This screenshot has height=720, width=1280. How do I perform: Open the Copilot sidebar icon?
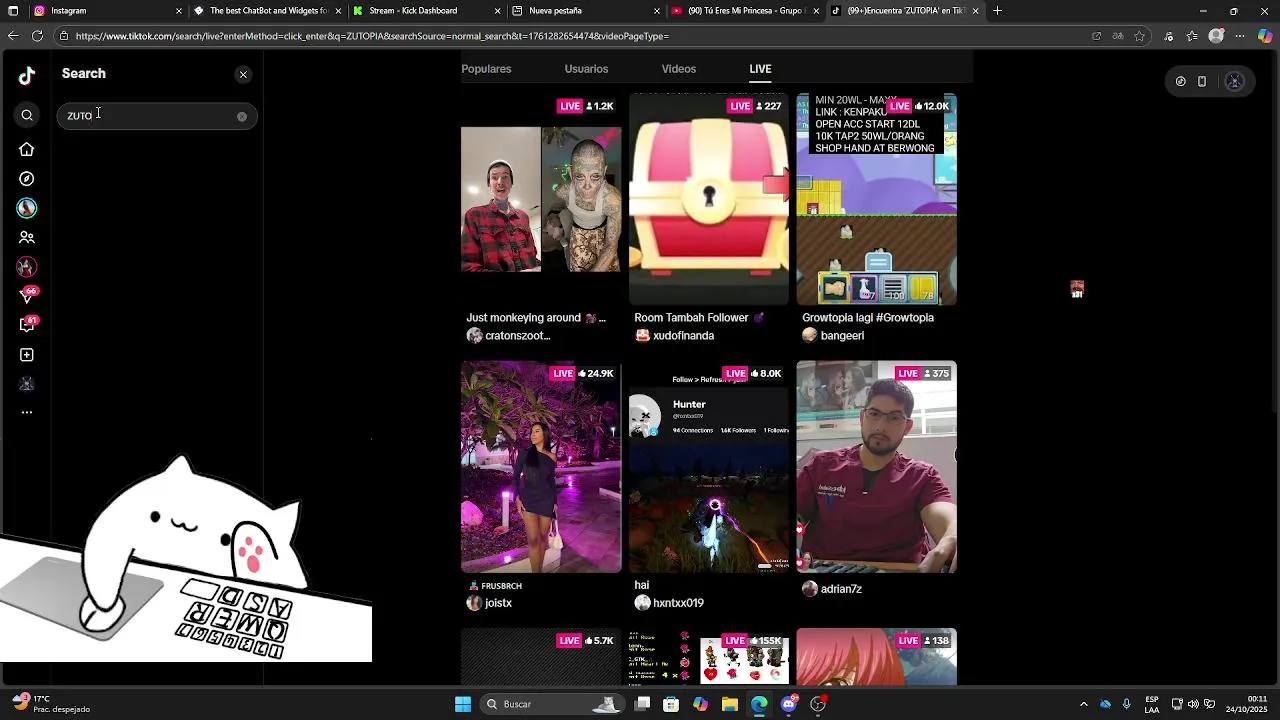(1265, 36)
